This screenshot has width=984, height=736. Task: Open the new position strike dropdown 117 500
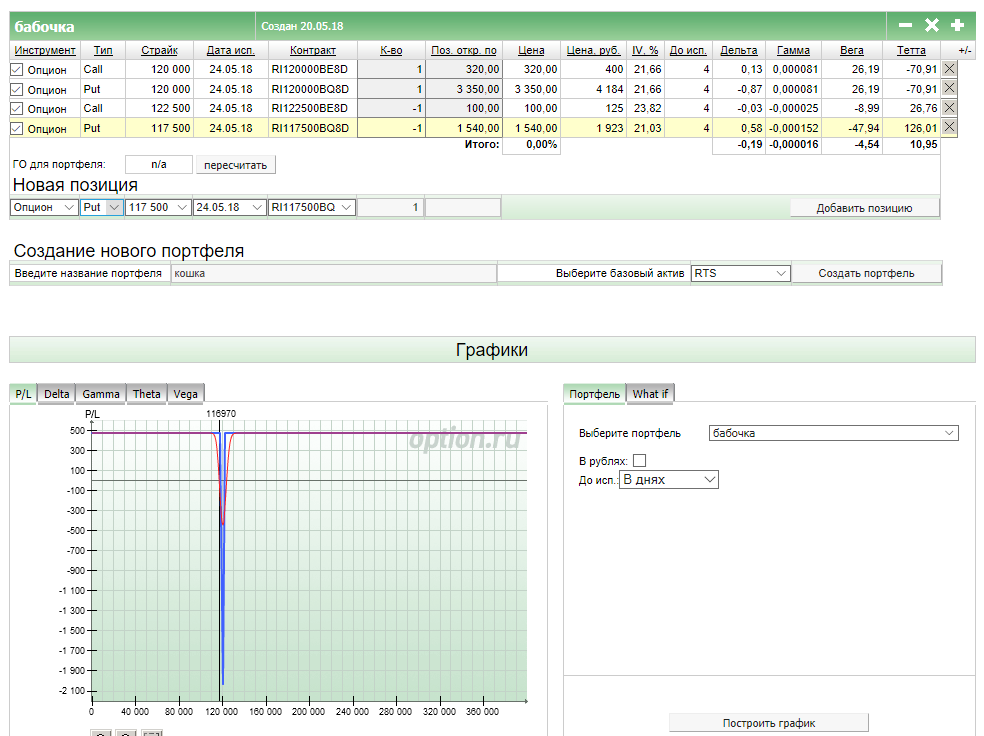coord(158,207)
